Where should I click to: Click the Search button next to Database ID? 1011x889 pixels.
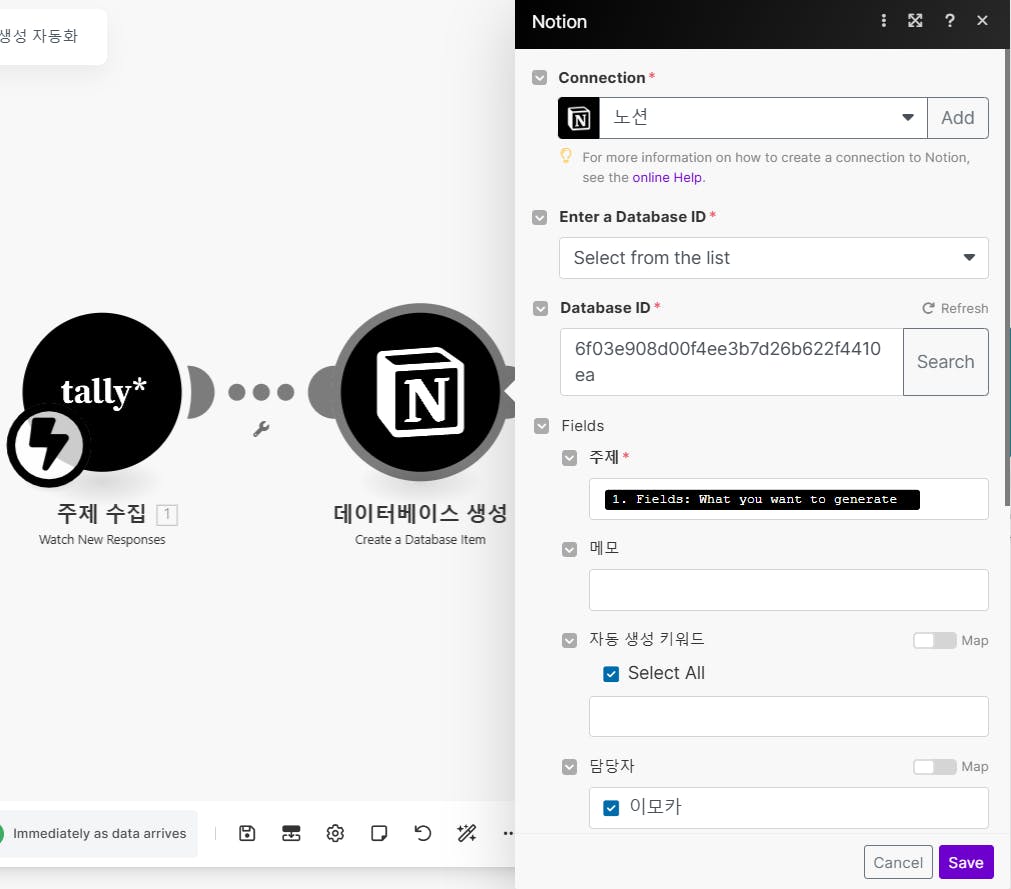coord(945,362)
